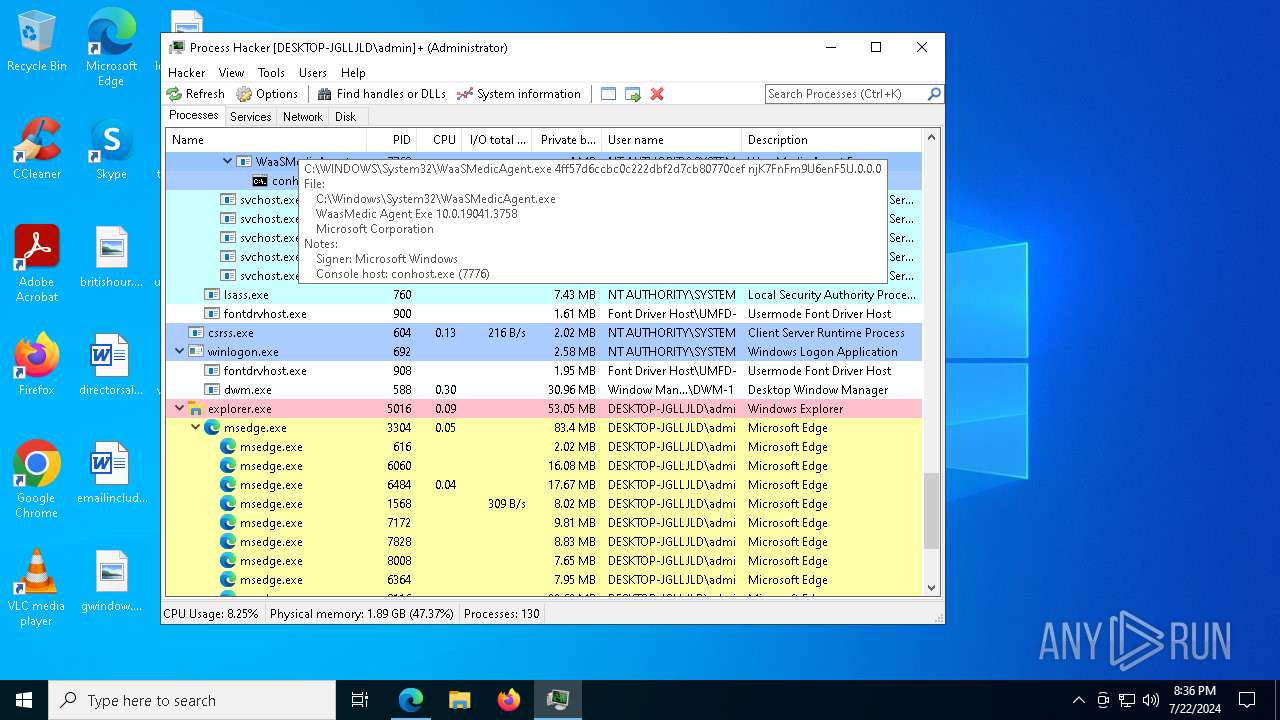Click the CPU Usage status bar entry
Viewport: 1280px width, 720px height.
pyautogui.click(x=211, y=614)
